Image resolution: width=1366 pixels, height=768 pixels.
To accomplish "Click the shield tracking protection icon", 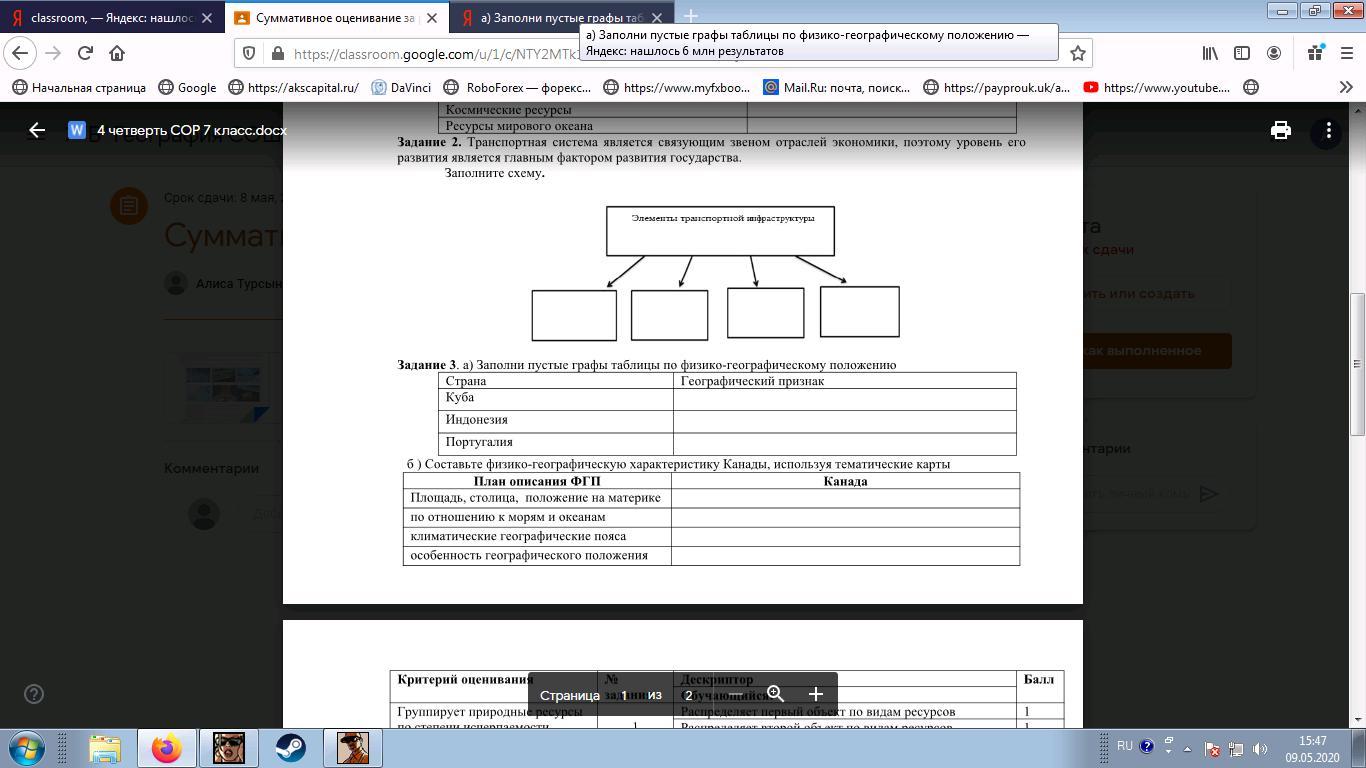I will pos(249,54).
